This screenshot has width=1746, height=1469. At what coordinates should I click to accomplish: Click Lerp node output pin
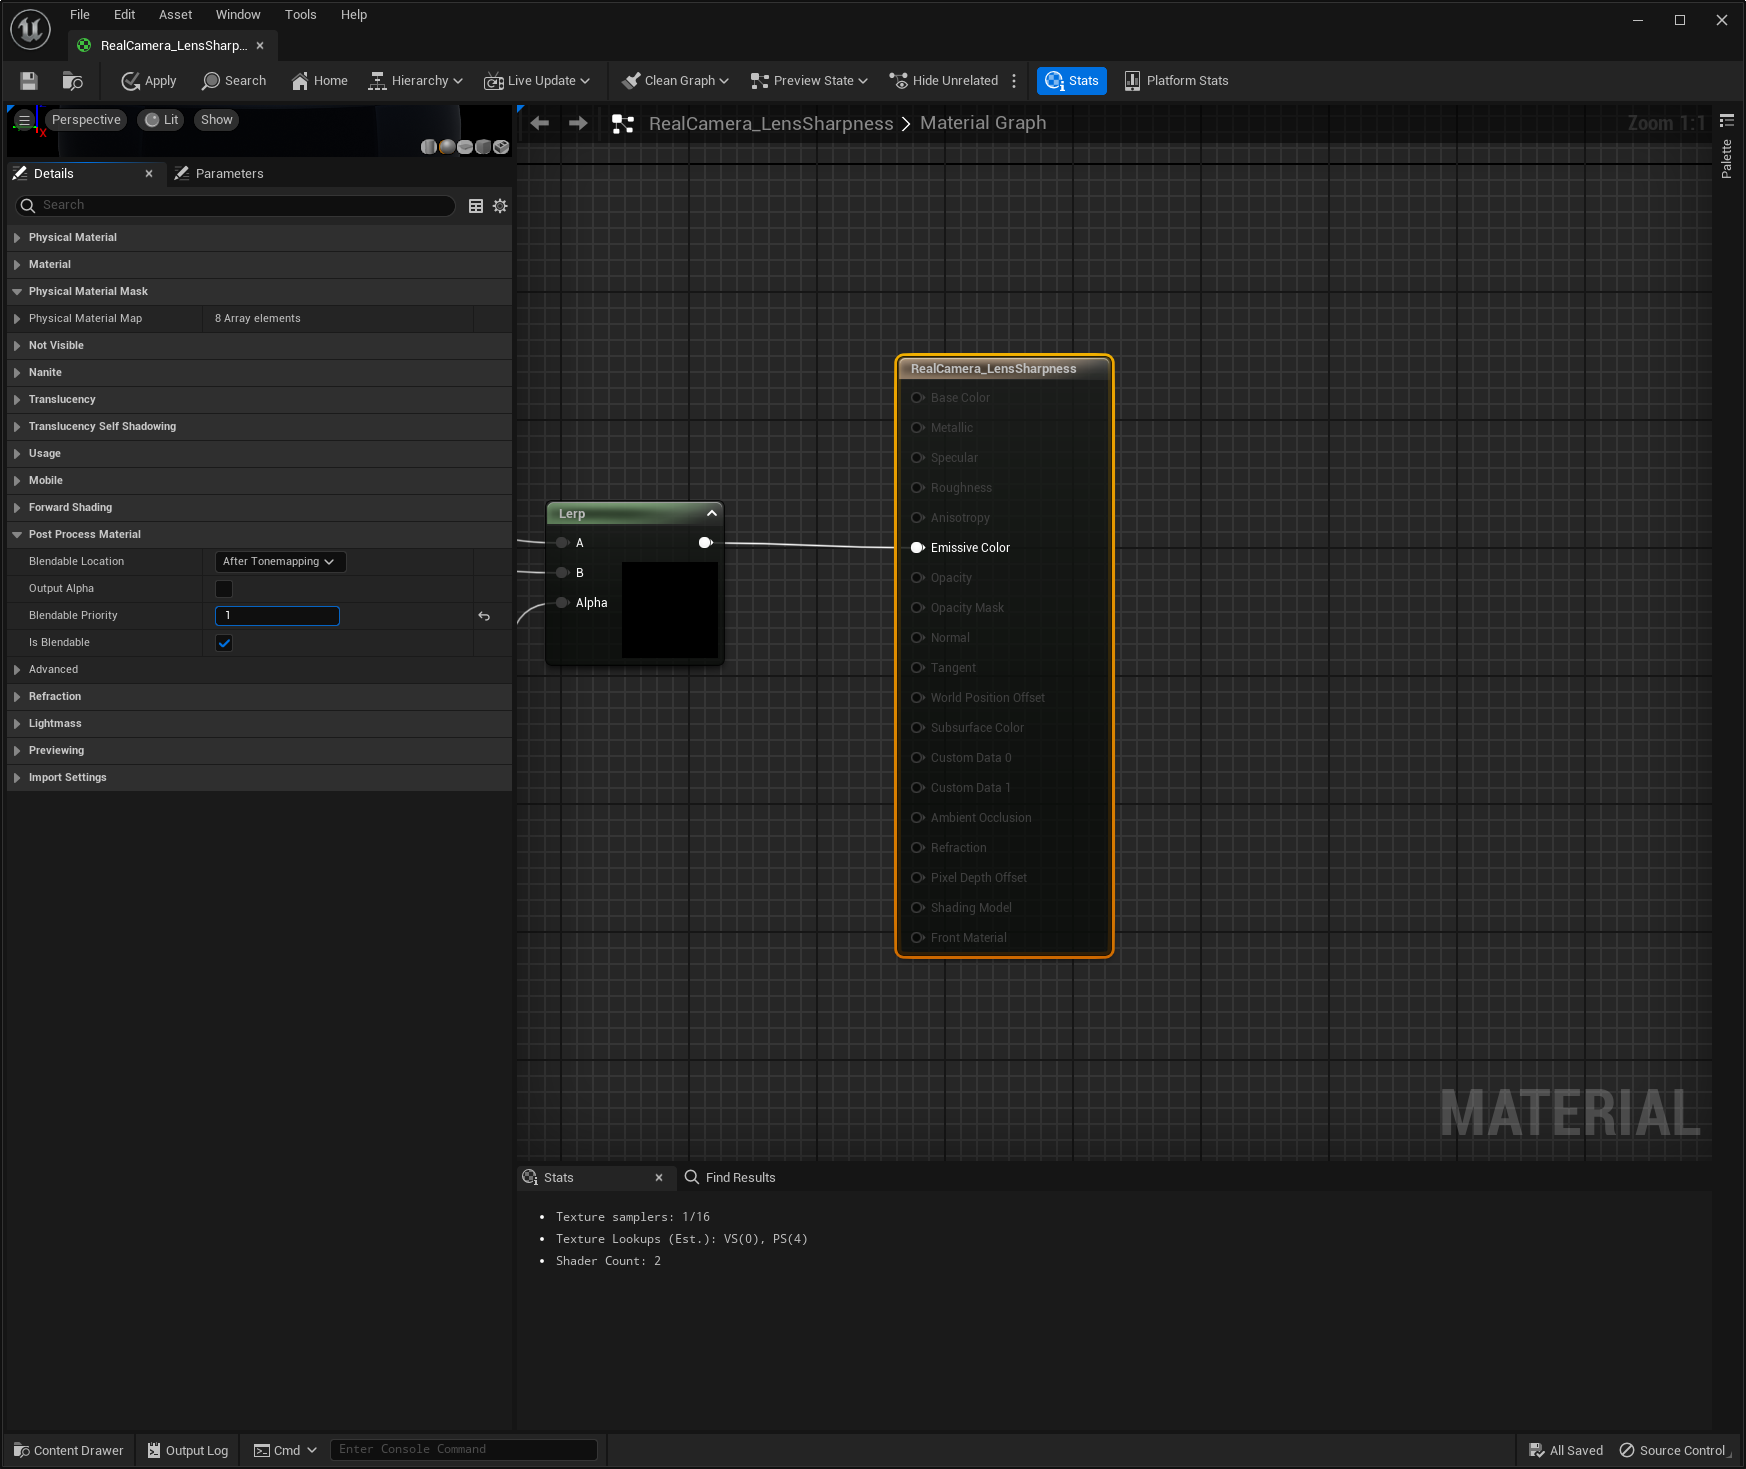pyautogui.click(x=705, y=543)
